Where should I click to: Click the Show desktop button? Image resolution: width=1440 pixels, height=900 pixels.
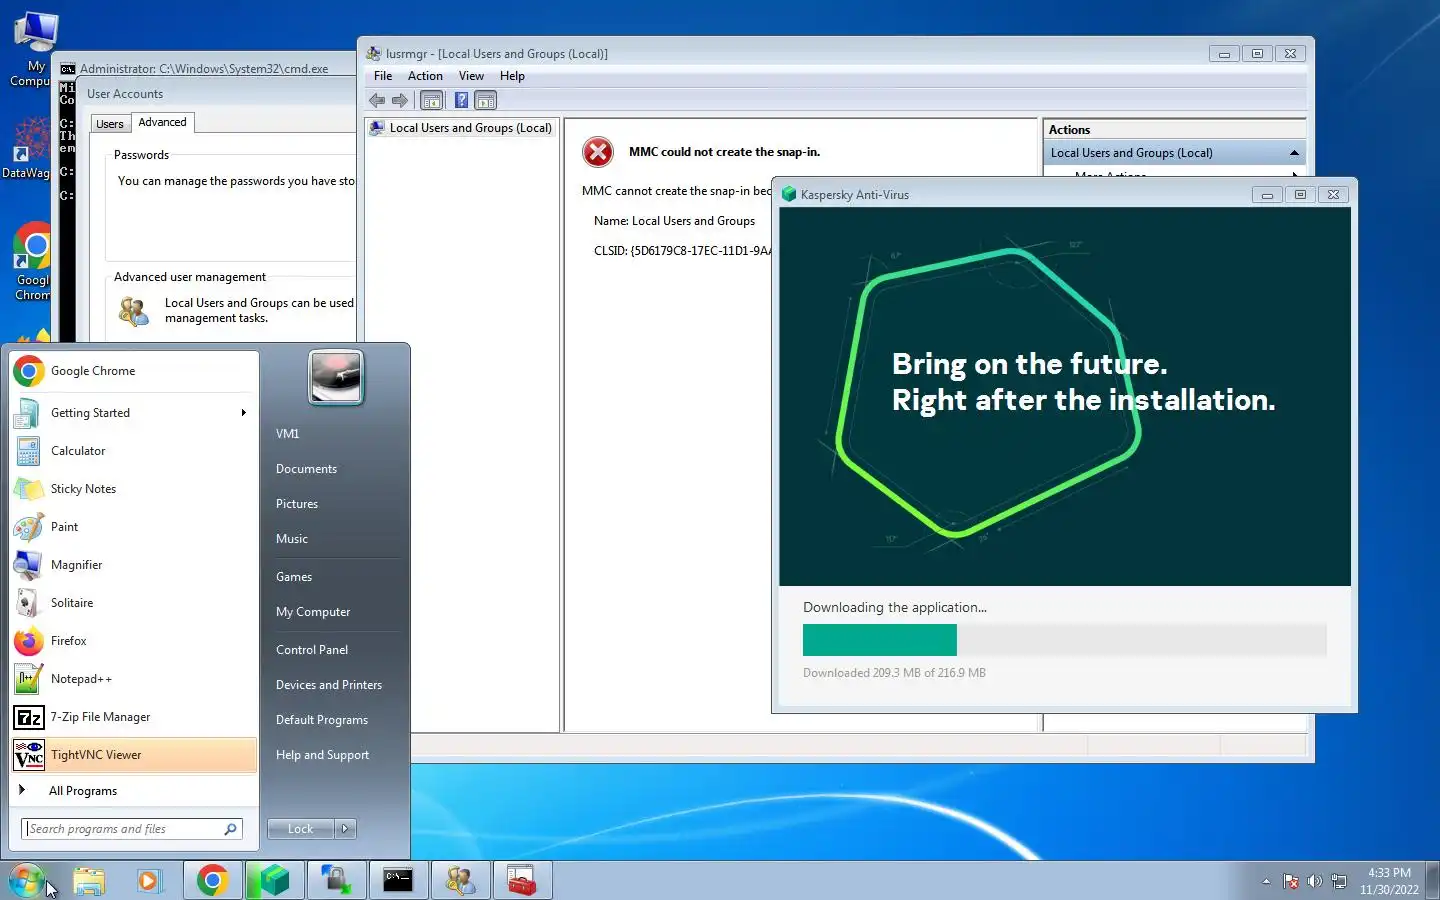pyautogui.click(x=1433, y=881)
